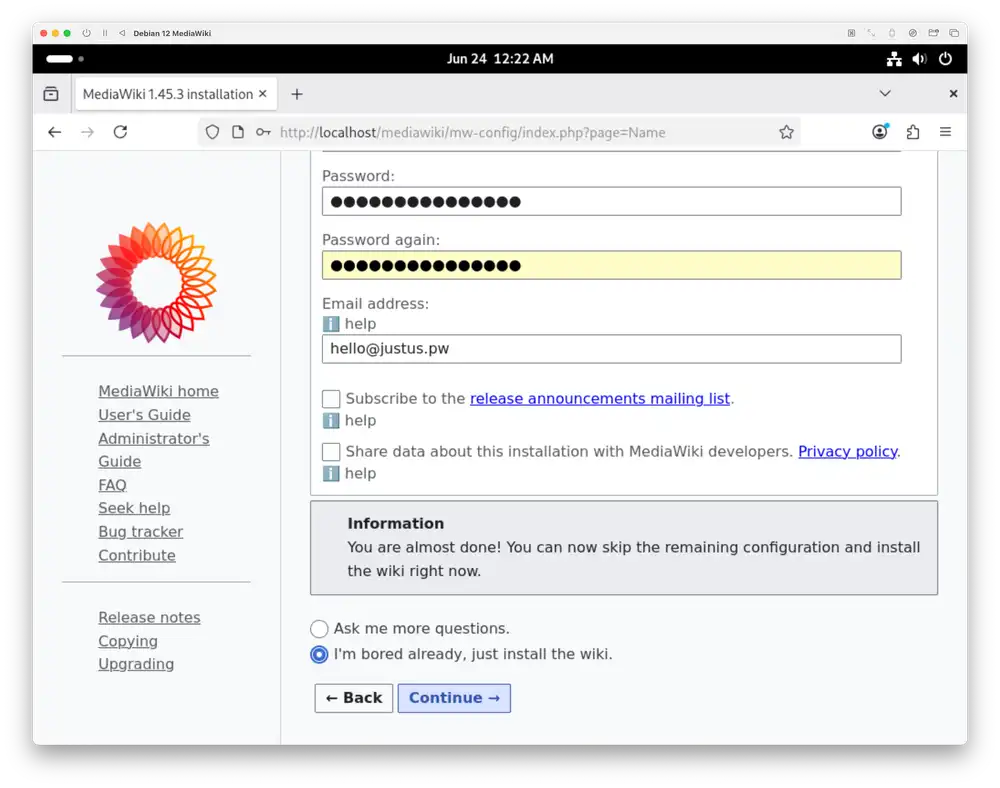The height and width of the screenshot is (788, 1000).
Task: Open the Seek help link
Action: click(134, 508)
